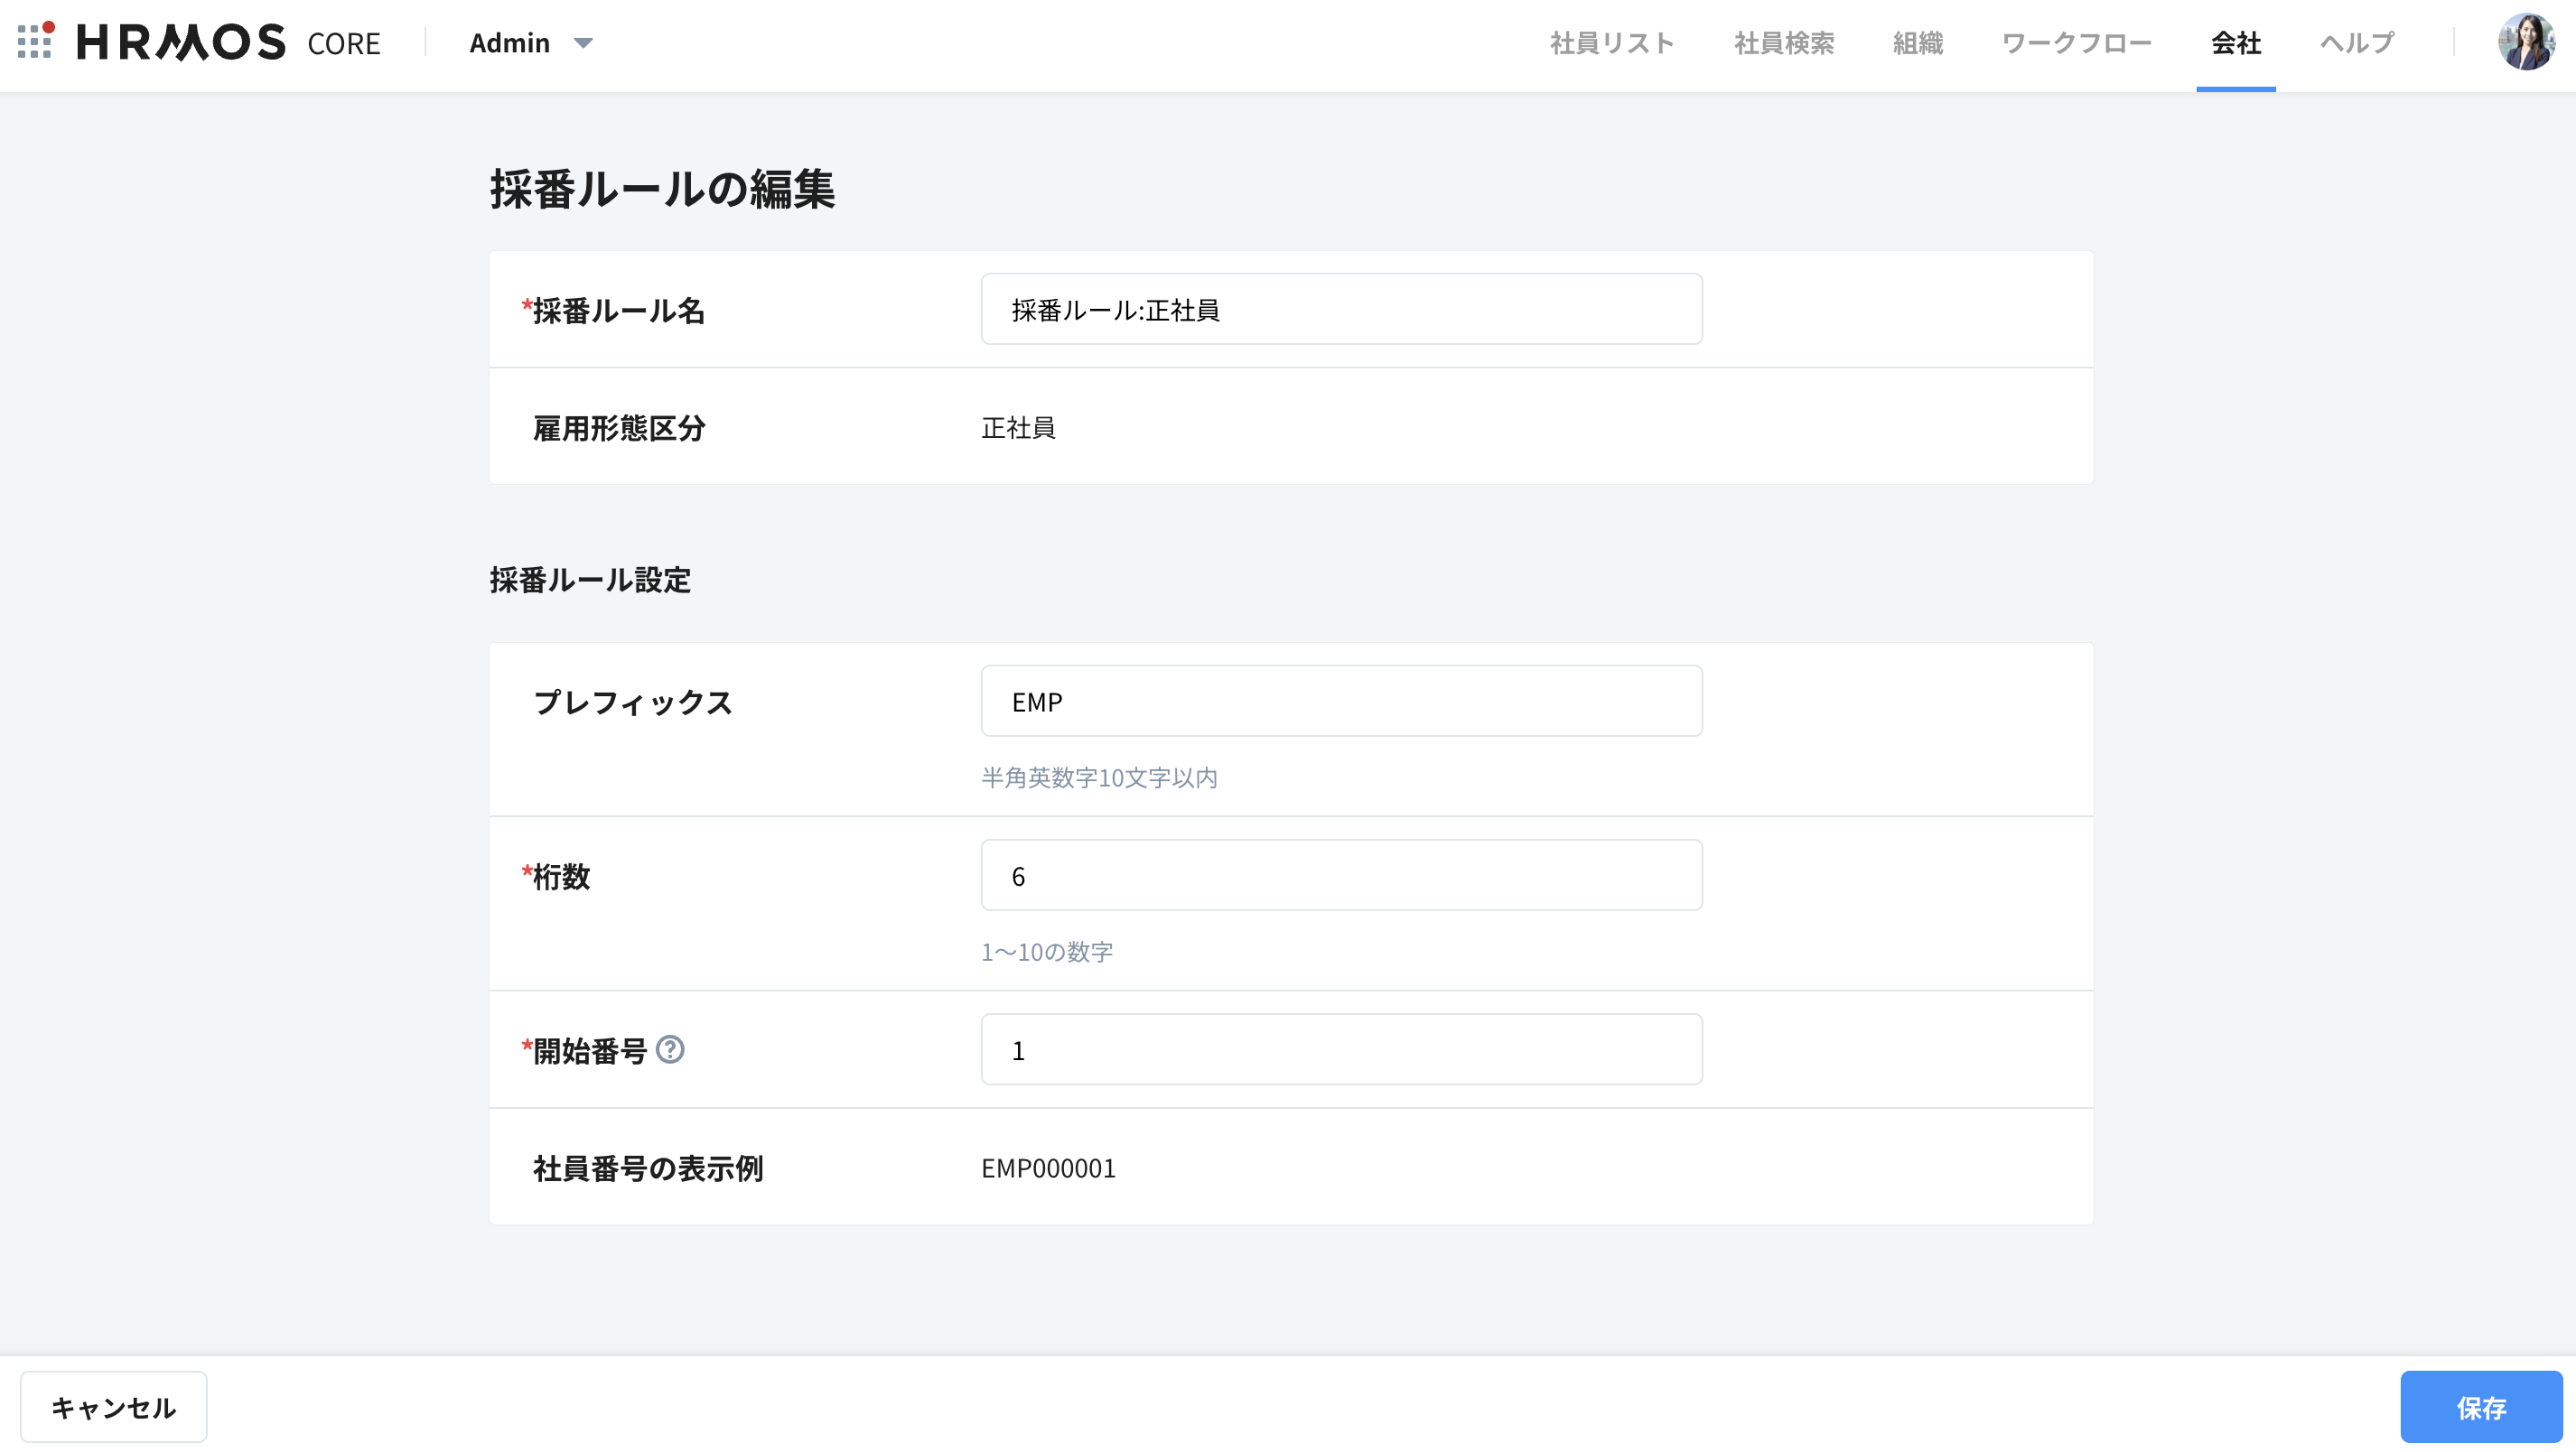The height and width of the screenshot is (1452, 2576).
Task: Click the 採番ルールの編集 heading
Action: click(x=662, y=189)
